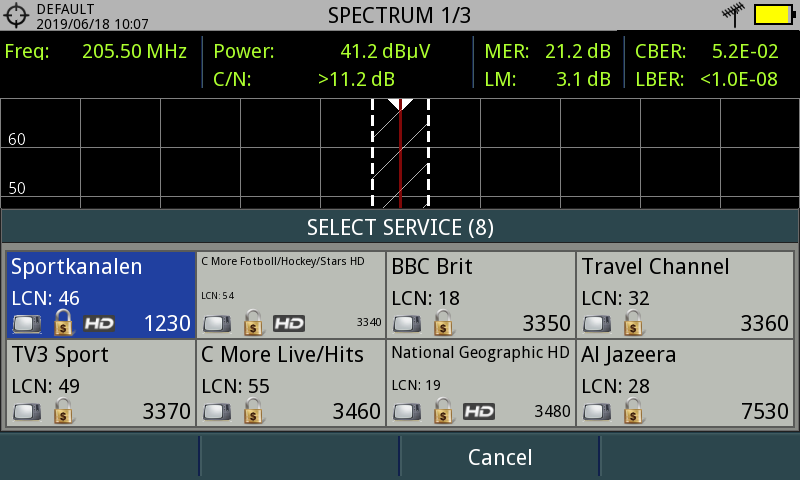The width and height of the screenshot is (800, 480).
Task: Click the HD badge in Sportkanalen tile
Action: click(99, 323)
